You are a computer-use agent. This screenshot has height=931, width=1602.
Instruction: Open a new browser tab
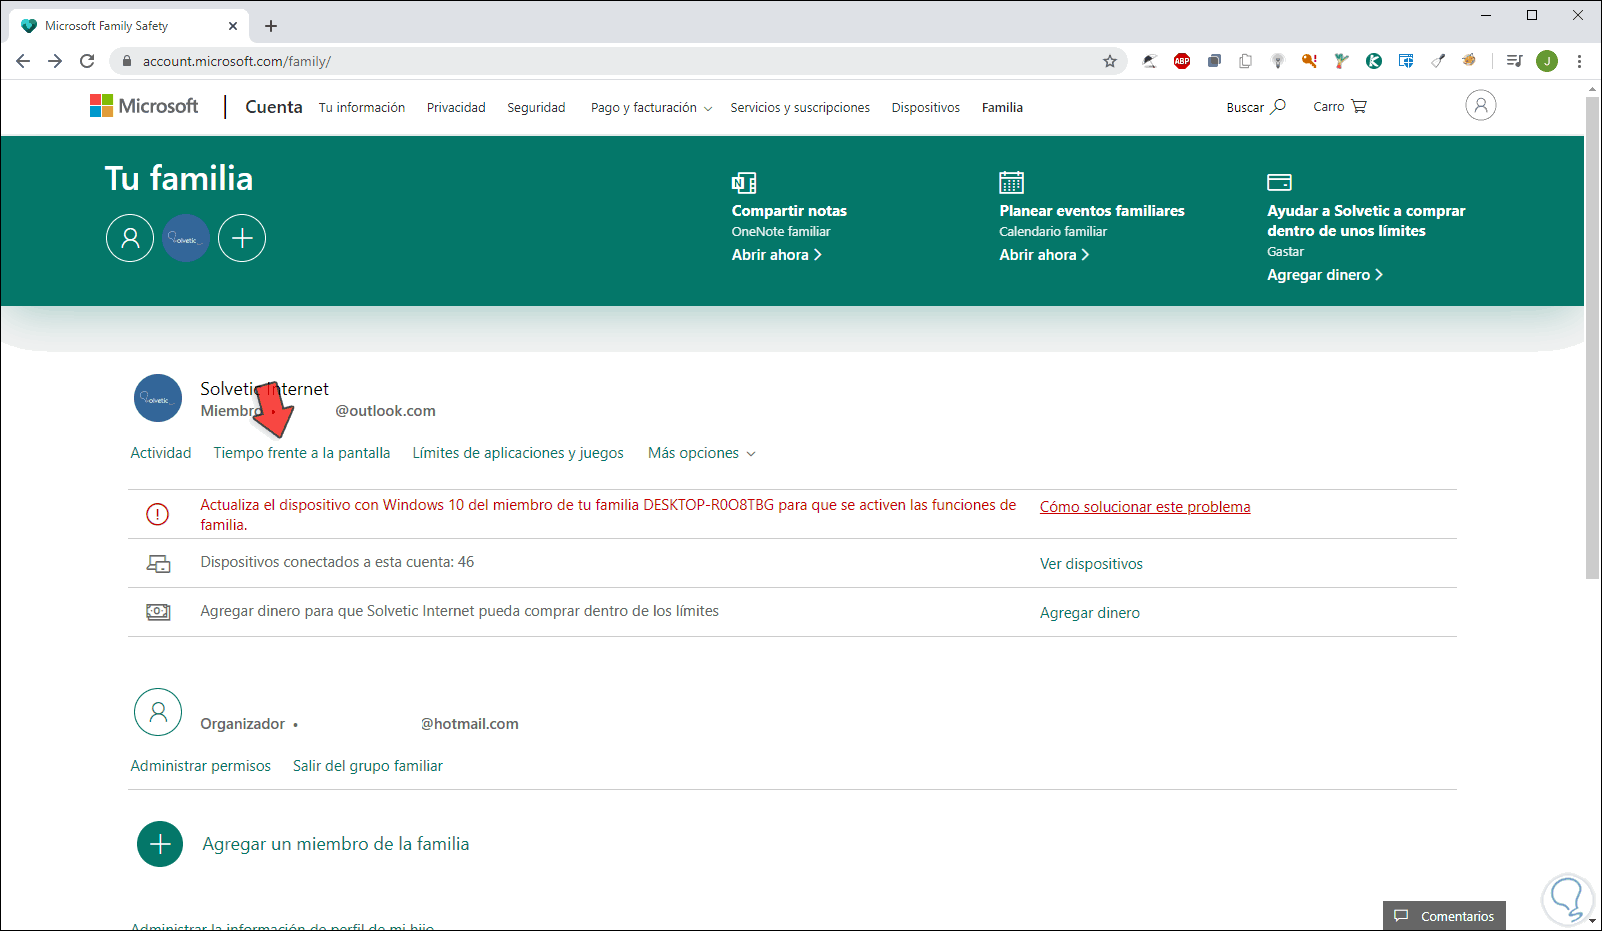pyautogui.click(x=271, y=26)
